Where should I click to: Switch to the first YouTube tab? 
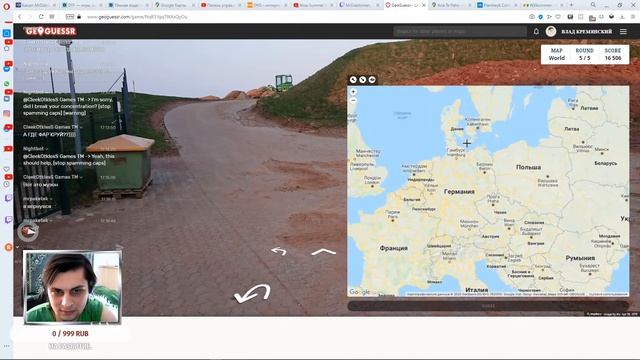click(x=220, y=5)
